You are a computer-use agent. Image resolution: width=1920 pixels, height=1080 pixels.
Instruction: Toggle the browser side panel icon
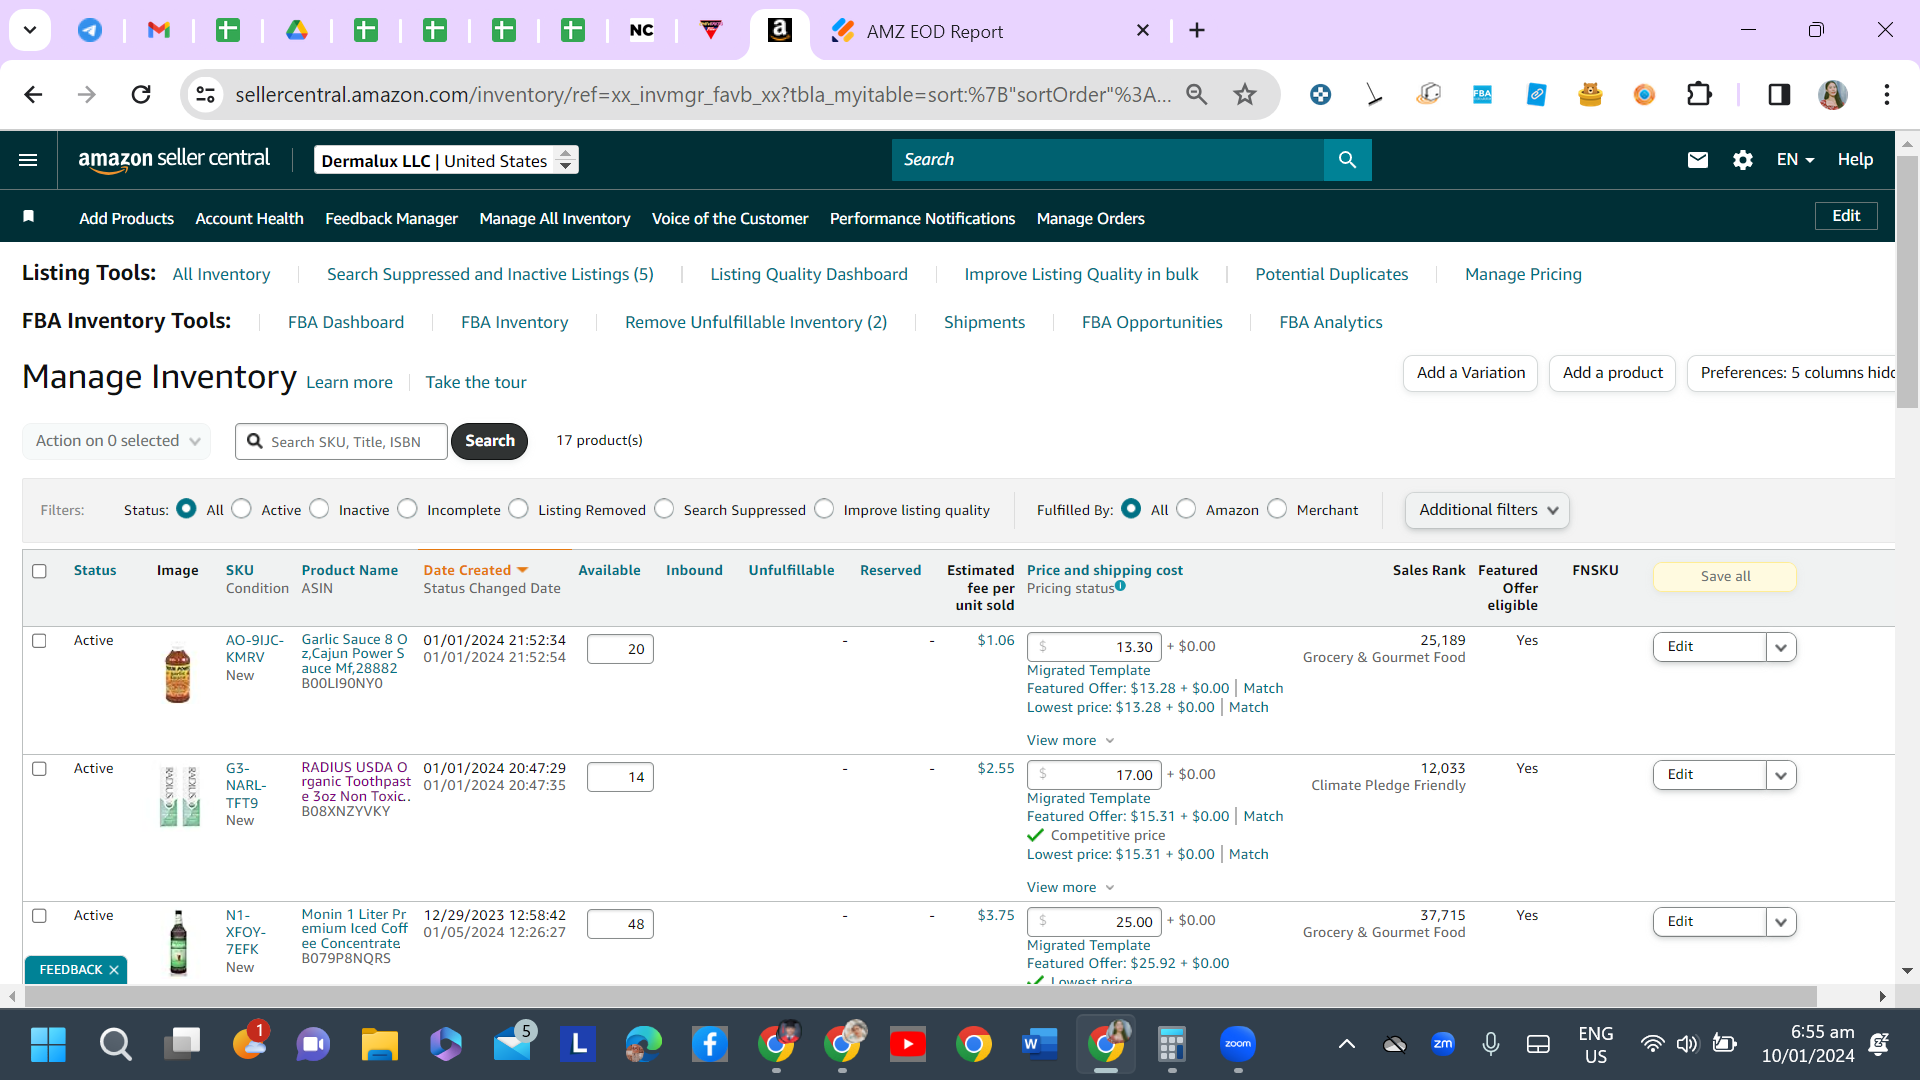coord(1779,94)
